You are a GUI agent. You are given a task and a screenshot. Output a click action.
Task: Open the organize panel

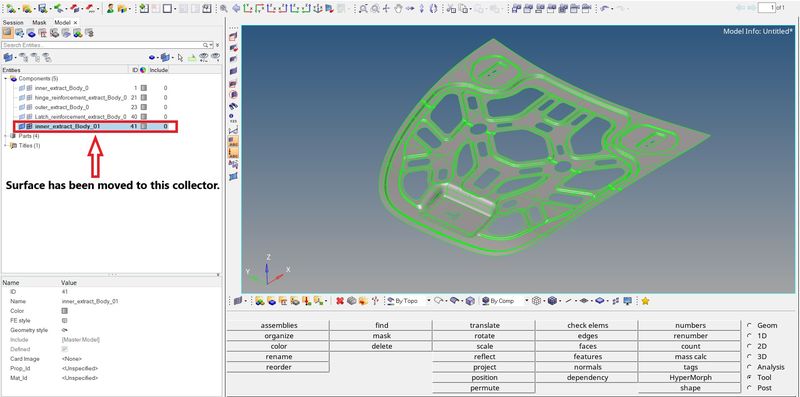(x=279, y=336)
